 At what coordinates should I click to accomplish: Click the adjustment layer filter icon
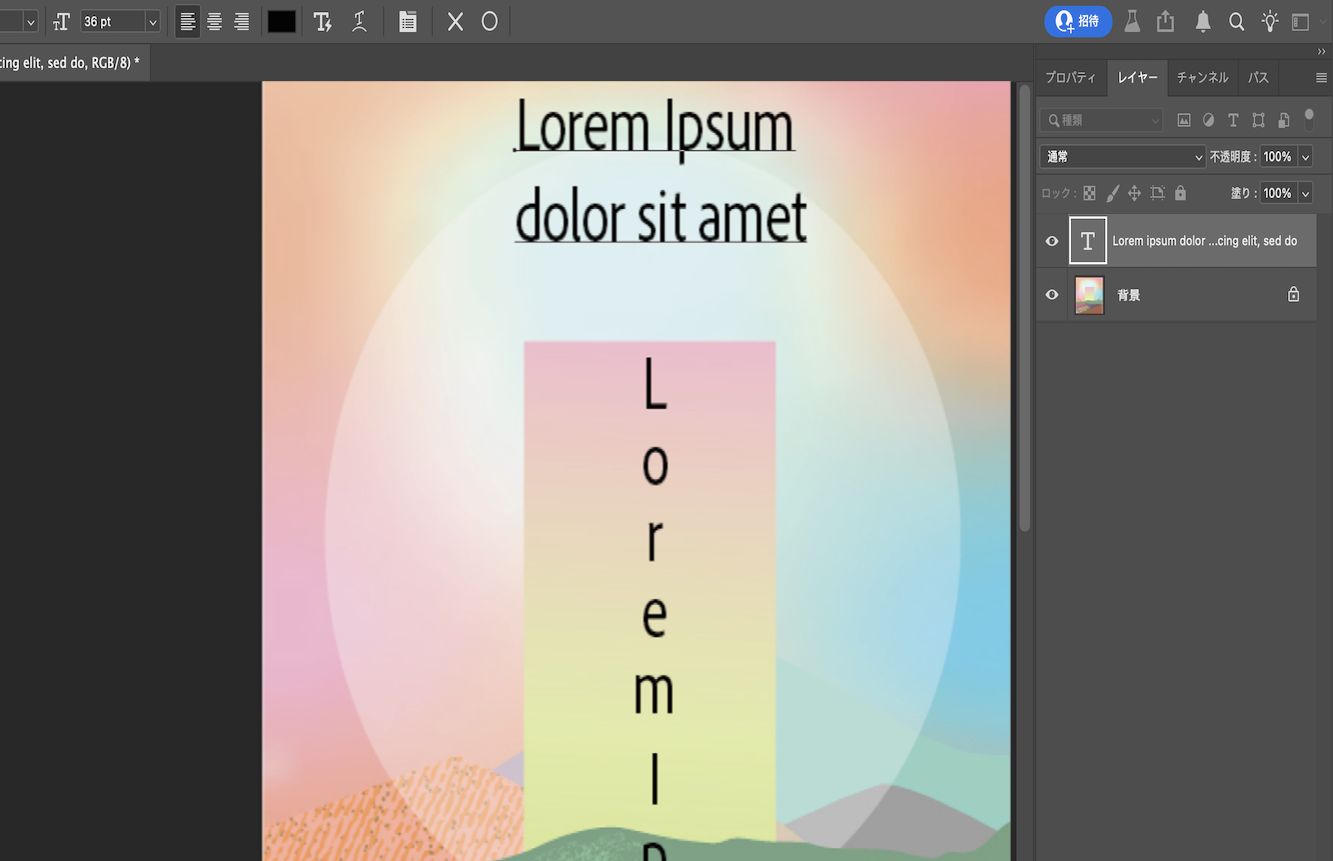tap(1208, 119)
